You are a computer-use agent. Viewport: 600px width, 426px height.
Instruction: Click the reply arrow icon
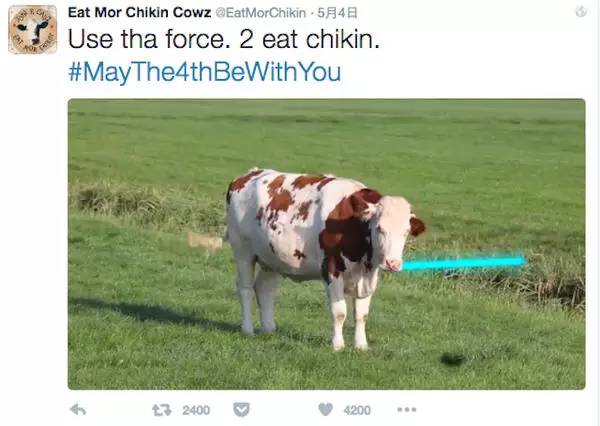point(78,410)
